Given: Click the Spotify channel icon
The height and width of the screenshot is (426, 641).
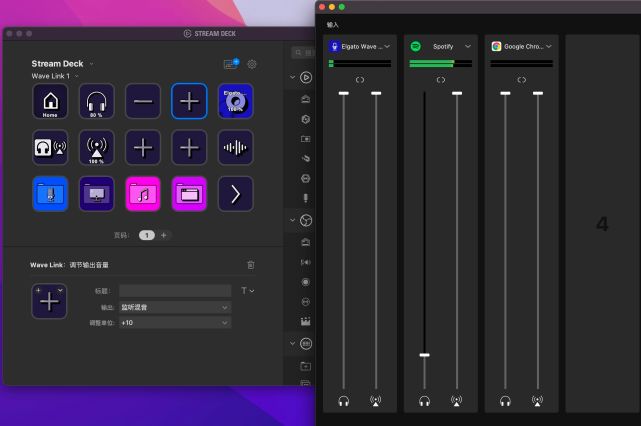Looking at the screenshot, I should [x=415, y=46].
